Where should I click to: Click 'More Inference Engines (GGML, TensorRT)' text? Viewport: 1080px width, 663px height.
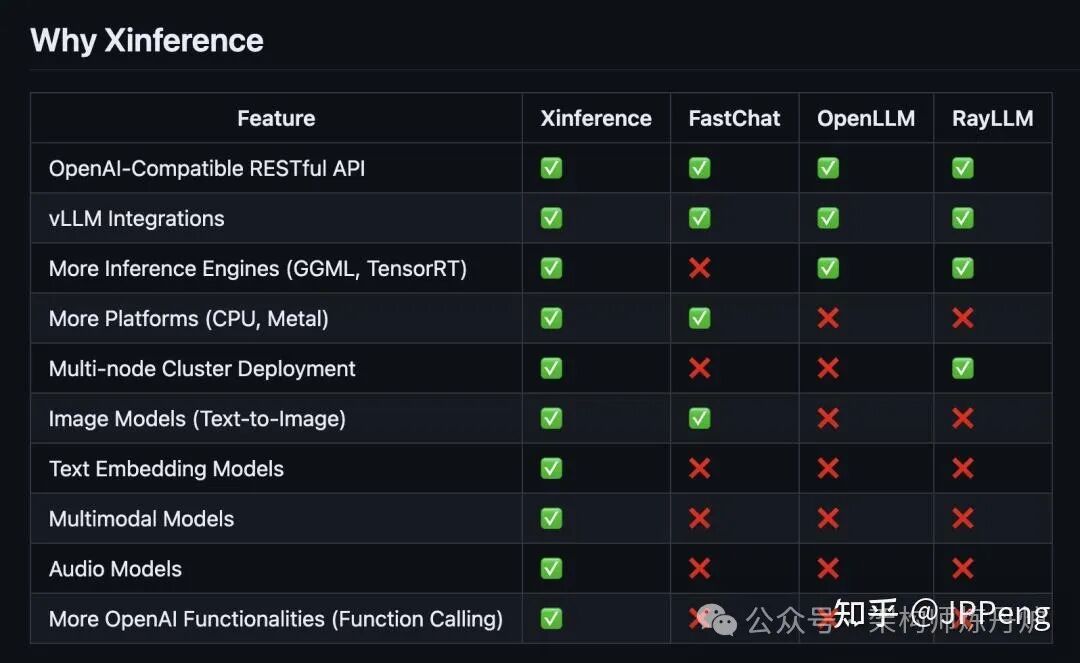[x=258, y=269]
